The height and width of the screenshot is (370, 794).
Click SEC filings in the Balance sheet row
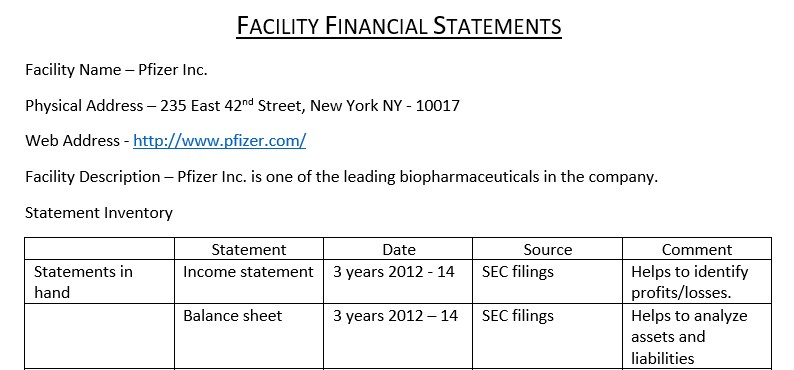pos(547,336)
